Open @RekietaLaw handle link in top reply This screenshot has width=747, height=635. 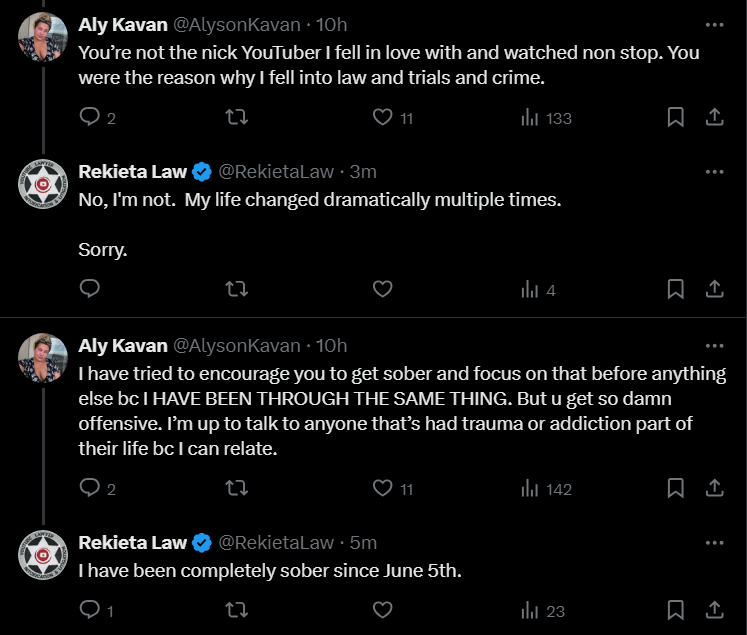(275, 172)
